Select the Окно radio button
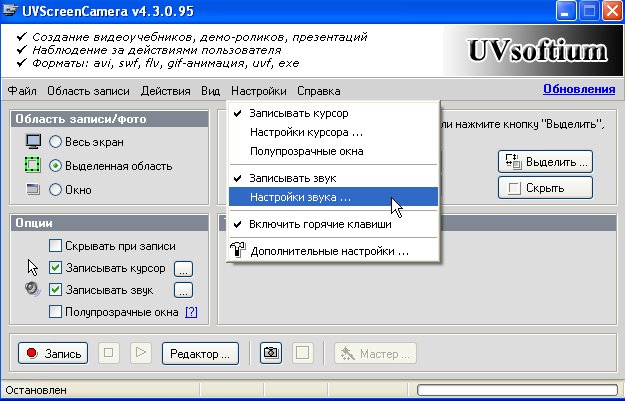Image resolution: width=625 pixels, height=401 pixels. pos(55,190)
